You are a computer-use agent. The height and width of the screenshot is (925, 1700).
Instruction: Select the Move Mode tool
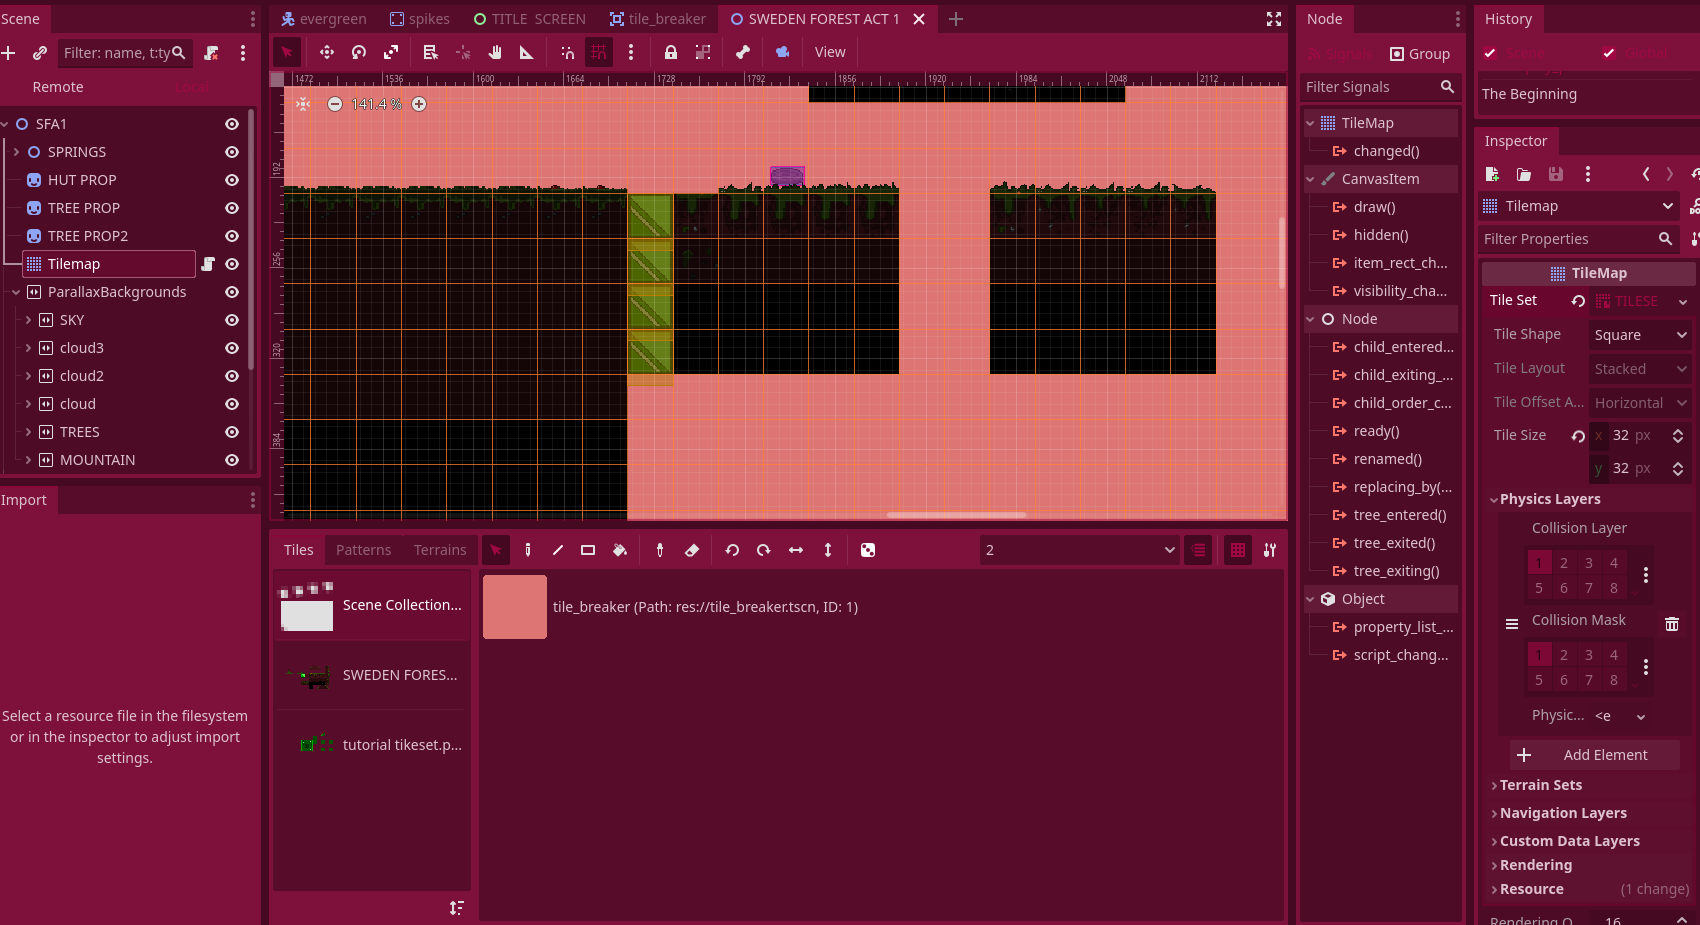[x=327, y=52]
